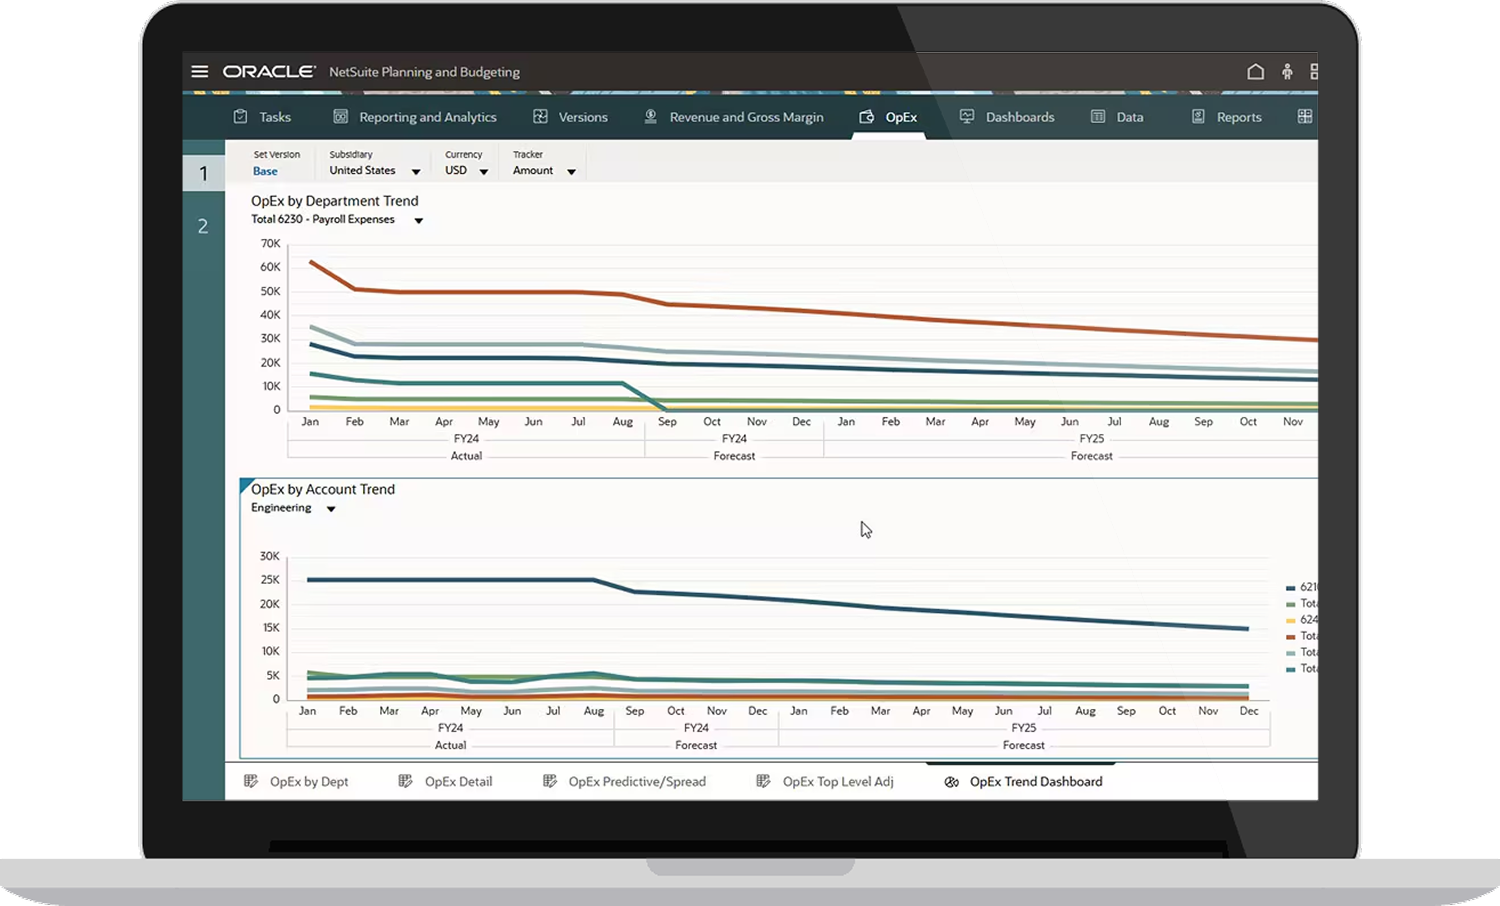The height and width of the screenshot is (906, 1500).
Task: Expand the Tracker Amount dropdown
Action: point(571,172)
